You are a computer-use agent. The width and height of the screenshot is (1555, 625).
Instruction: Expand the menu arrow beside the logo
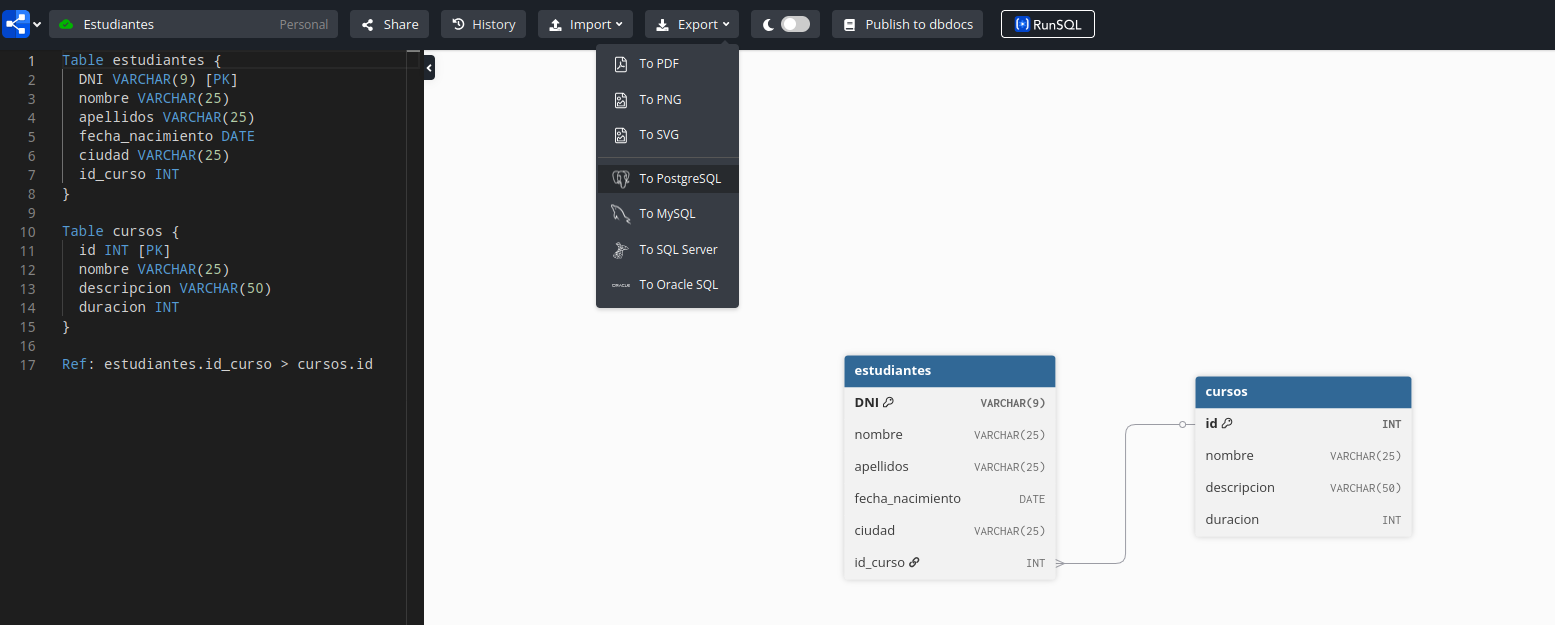click(38, 24)
